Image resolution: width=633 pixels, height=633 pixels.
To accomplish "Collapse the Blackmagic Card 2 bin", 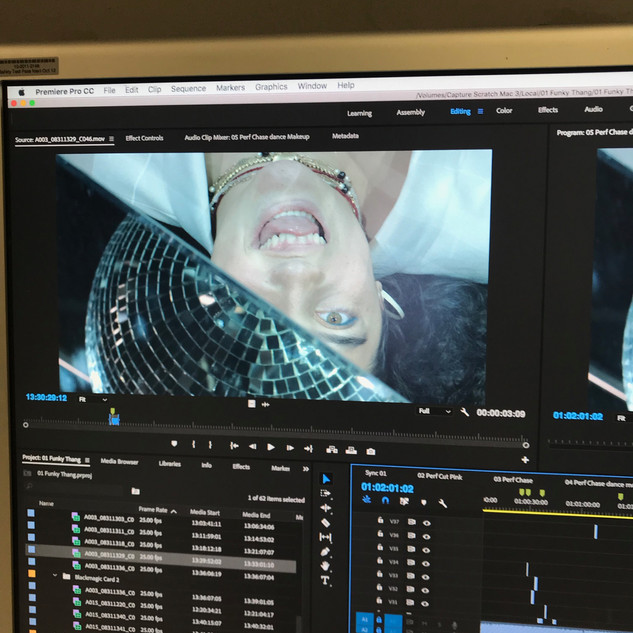I will click(55, 575).
